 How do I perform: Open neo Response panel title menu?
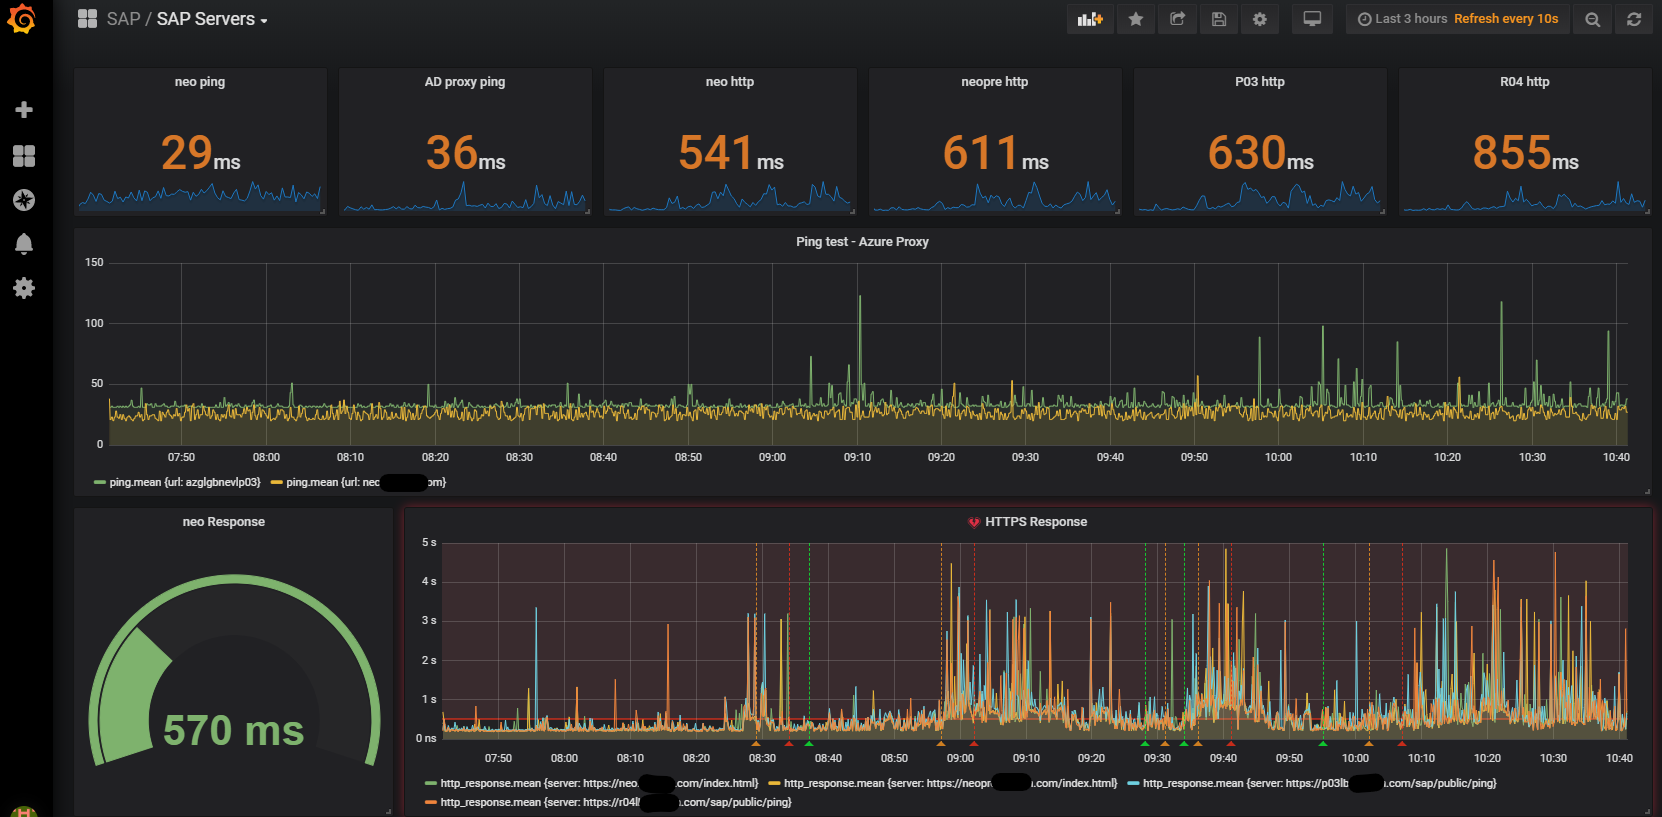pyautogui.click(x=224, y=522)
